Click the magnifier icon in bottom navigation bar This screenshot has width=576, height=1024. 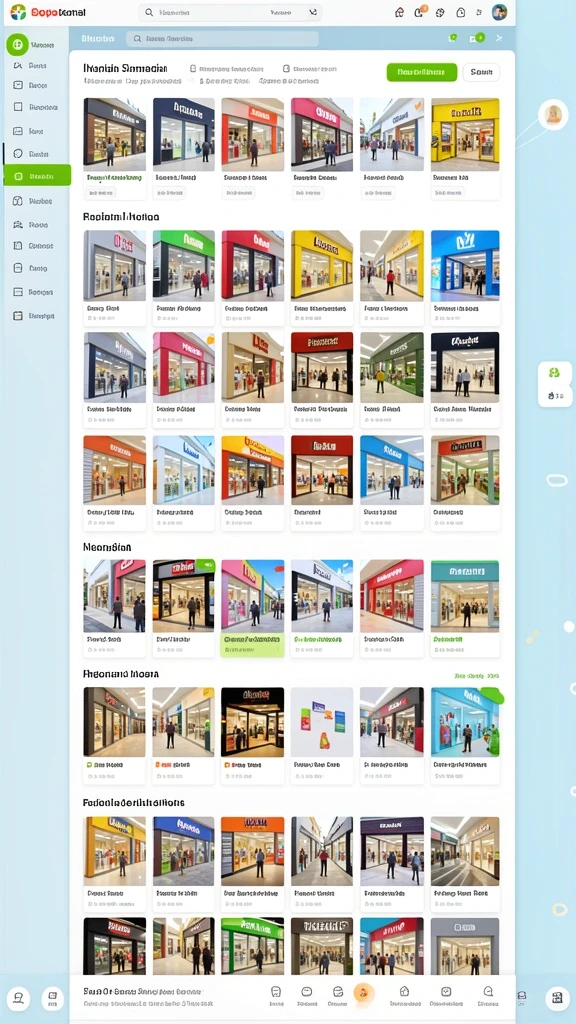point(488,991)
